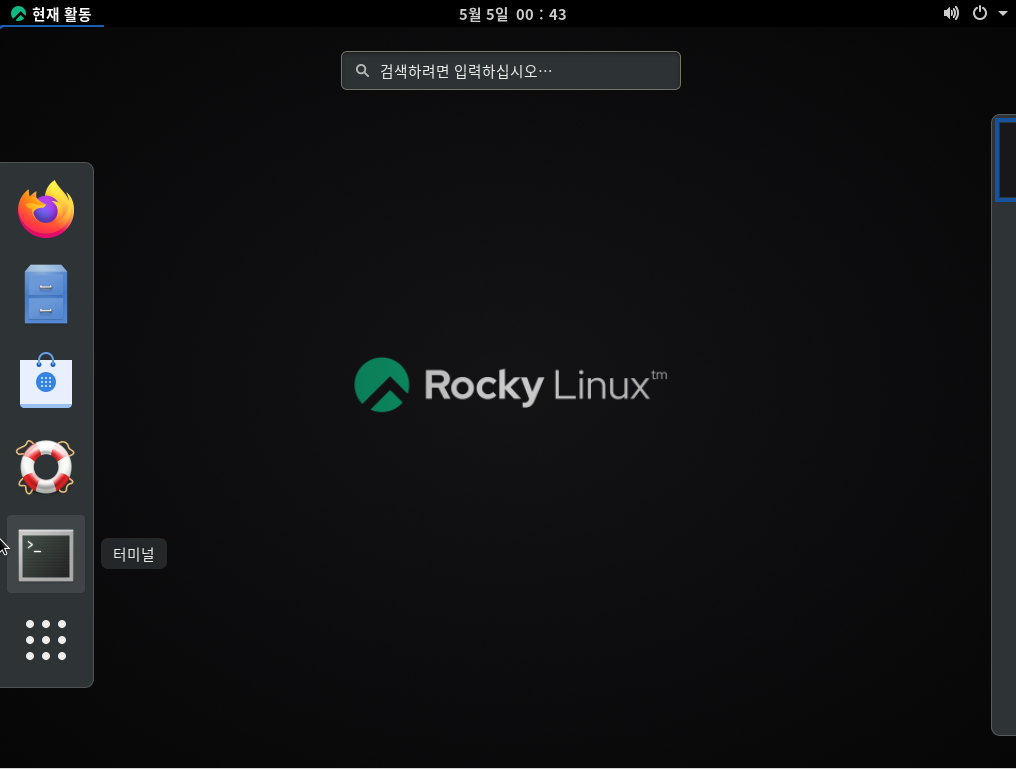Focus the search input field
This screenshot has width=1016, height=769.
[511, 71]
